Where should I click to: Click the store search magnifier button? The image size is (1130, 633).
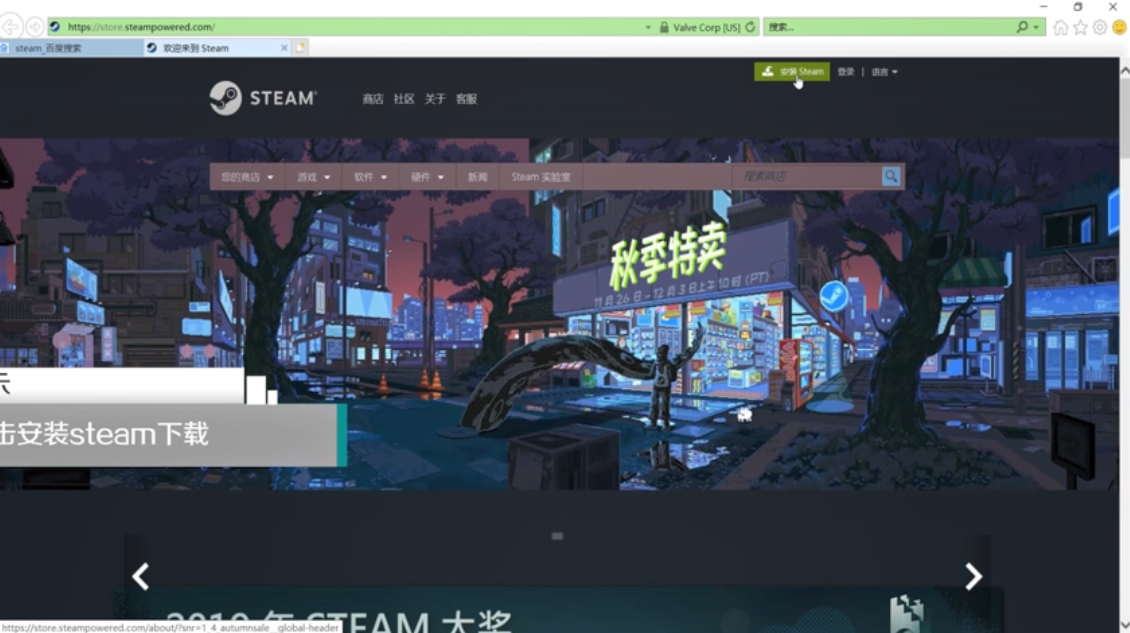point(891,176)
